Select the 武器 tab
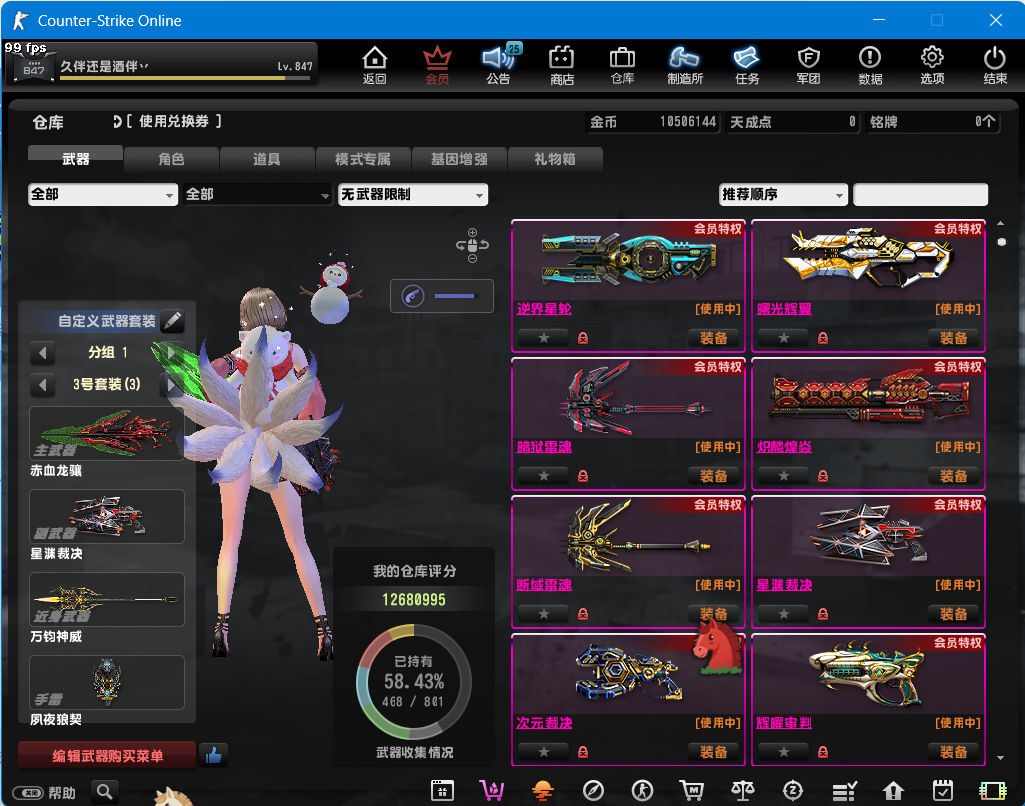The height and width of the screenshot is (806, 1025). pyautogui.click(x=75, y=158)
